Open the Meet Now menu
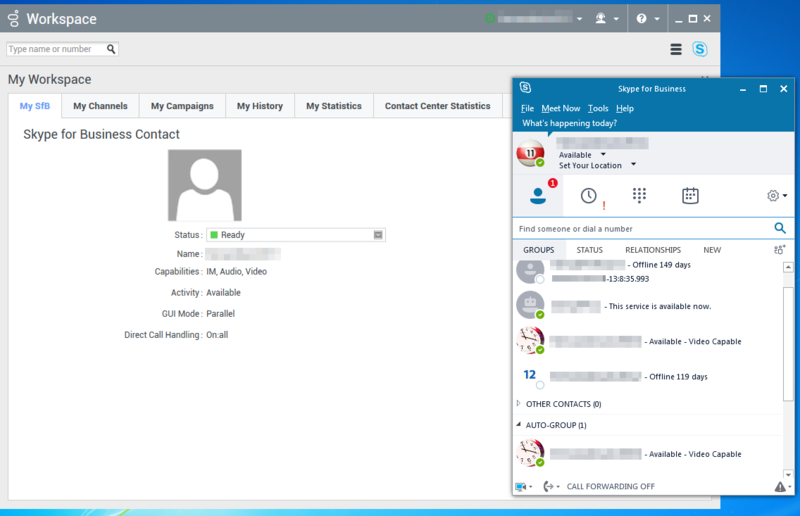The width and height of the screenshot is (800, 516). [x=560, y=108]
